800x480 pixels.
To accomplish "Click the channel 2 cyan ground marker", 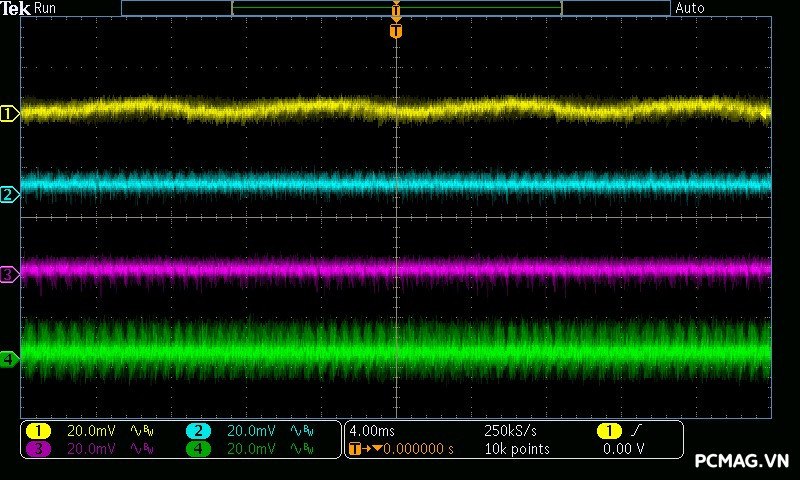I will pyautogui.click(x=9, y=194).
